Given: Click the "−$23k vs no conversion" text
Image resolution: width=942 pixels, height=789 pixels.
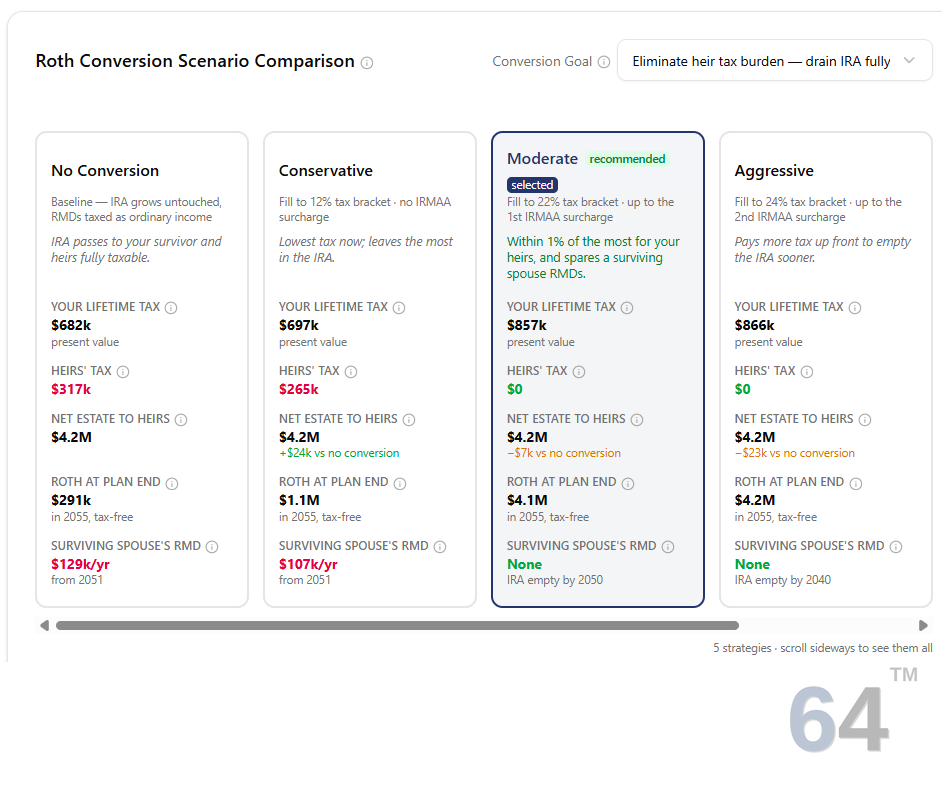Looking at the screenshot, I should tap(794, 453).
